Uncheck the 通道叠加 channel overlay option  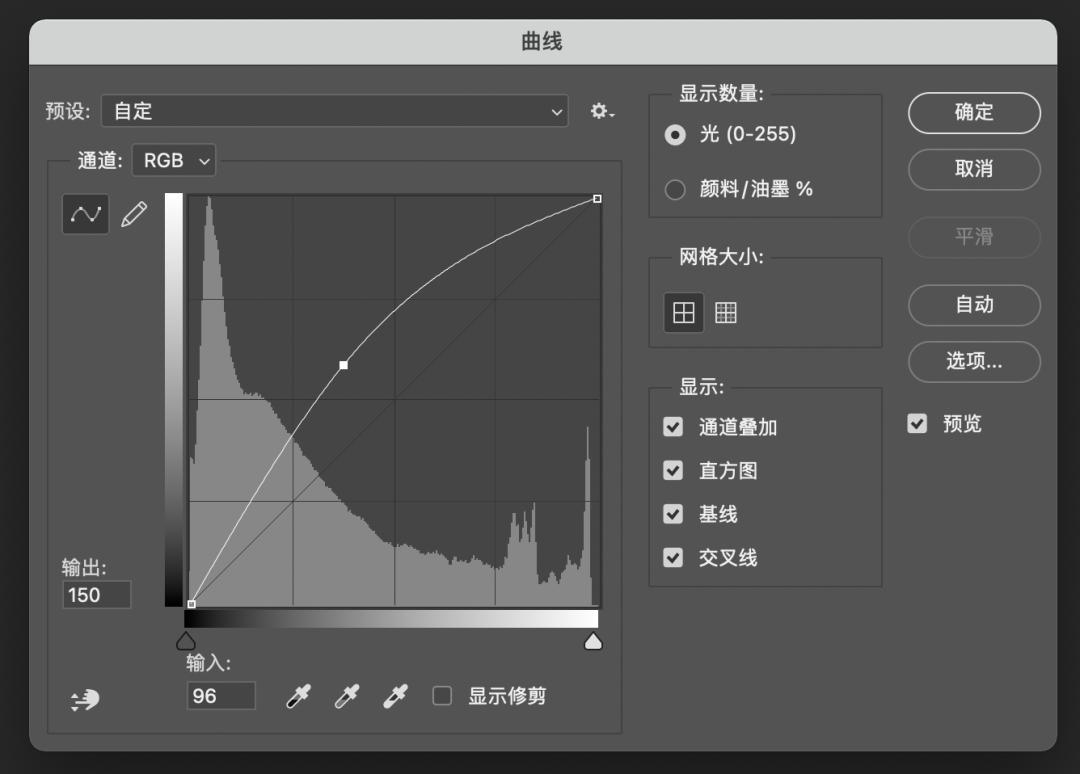pos(672,426)
